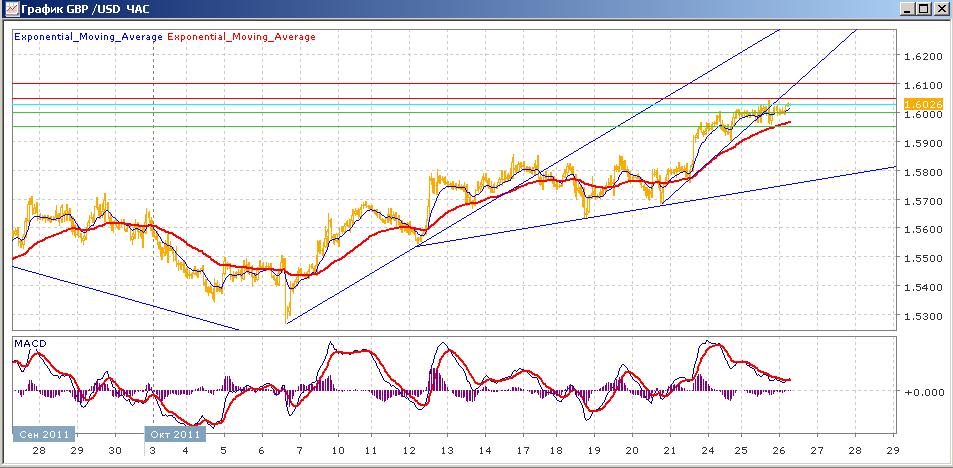Click the date label 28 under Сен 2011

39,450
